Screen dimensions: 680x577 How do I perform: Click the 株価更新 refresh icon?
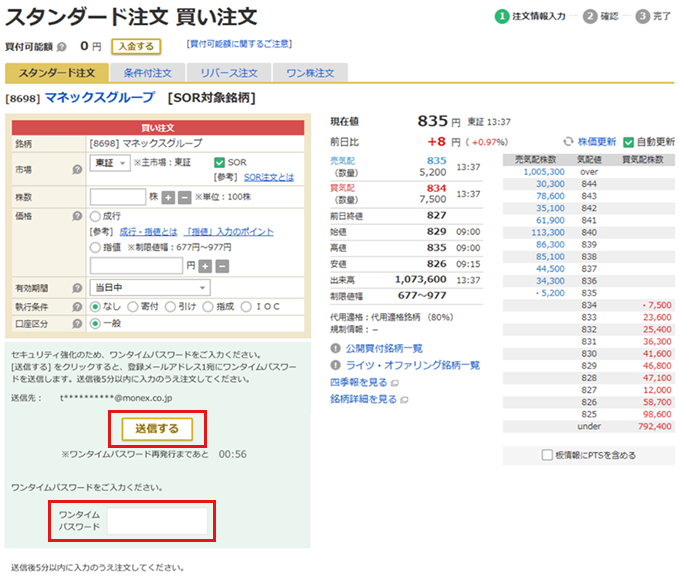(x=568, y=142)
